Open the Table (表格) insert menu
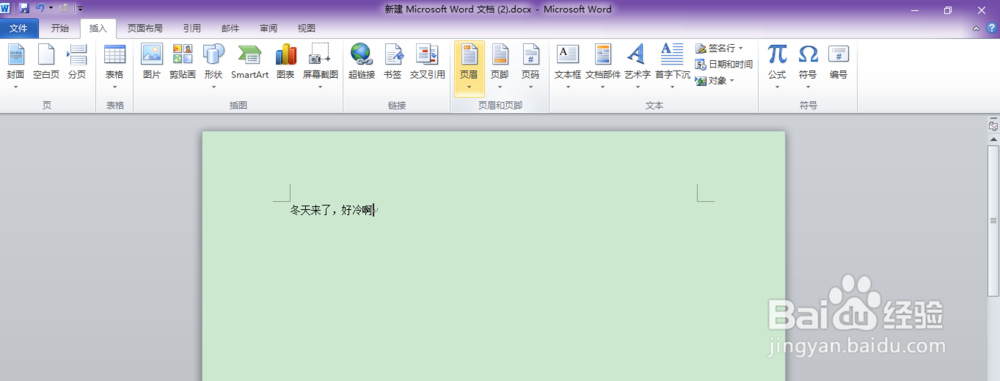The height and width of the screenshot is (381, 1000). point(115,66)
